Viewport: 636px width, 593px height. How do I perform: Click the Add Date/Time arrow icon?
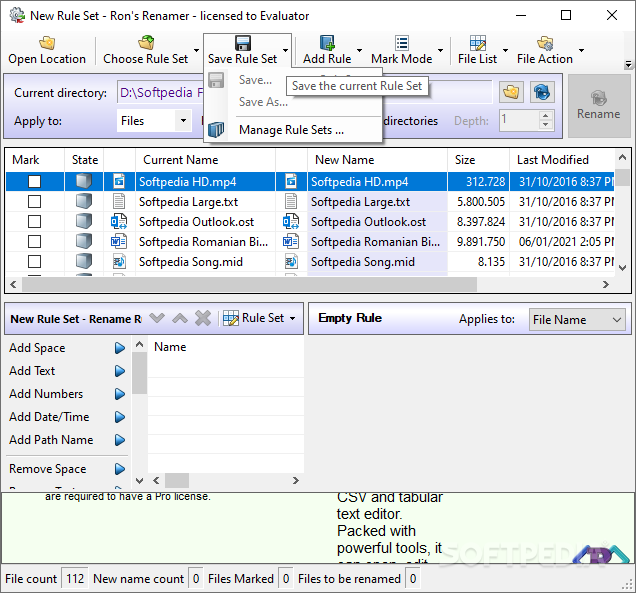120,417
